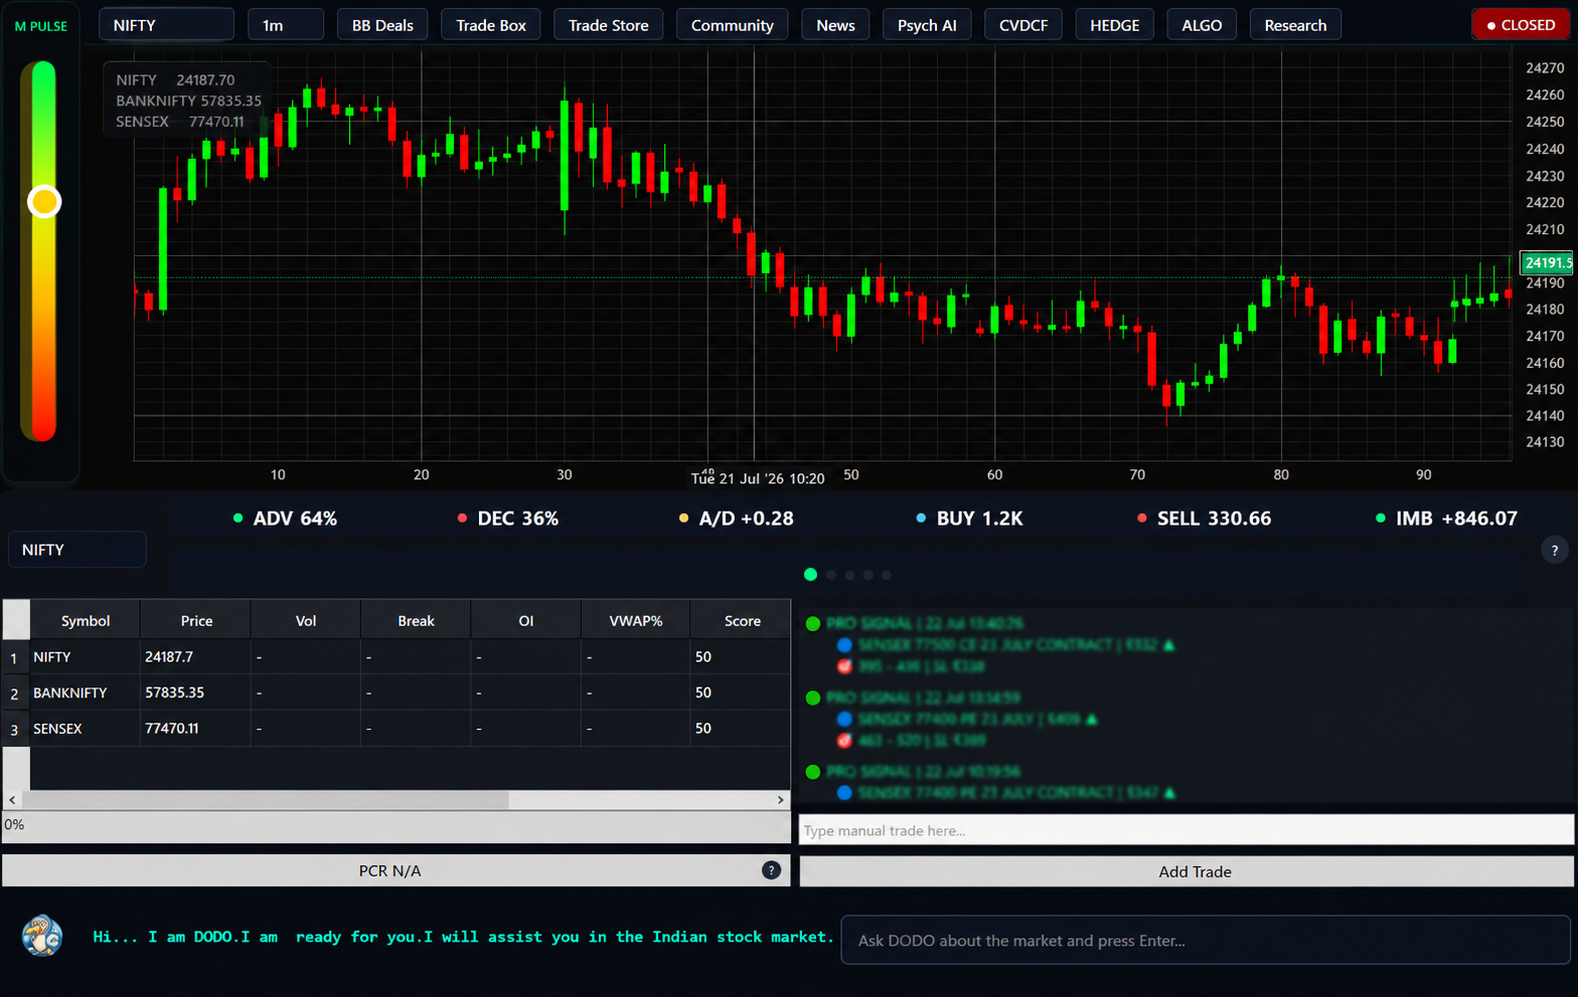Click the 24191.5 current price label
This screenshot has height=997, width=1578.
click(x=1546, y=263)
